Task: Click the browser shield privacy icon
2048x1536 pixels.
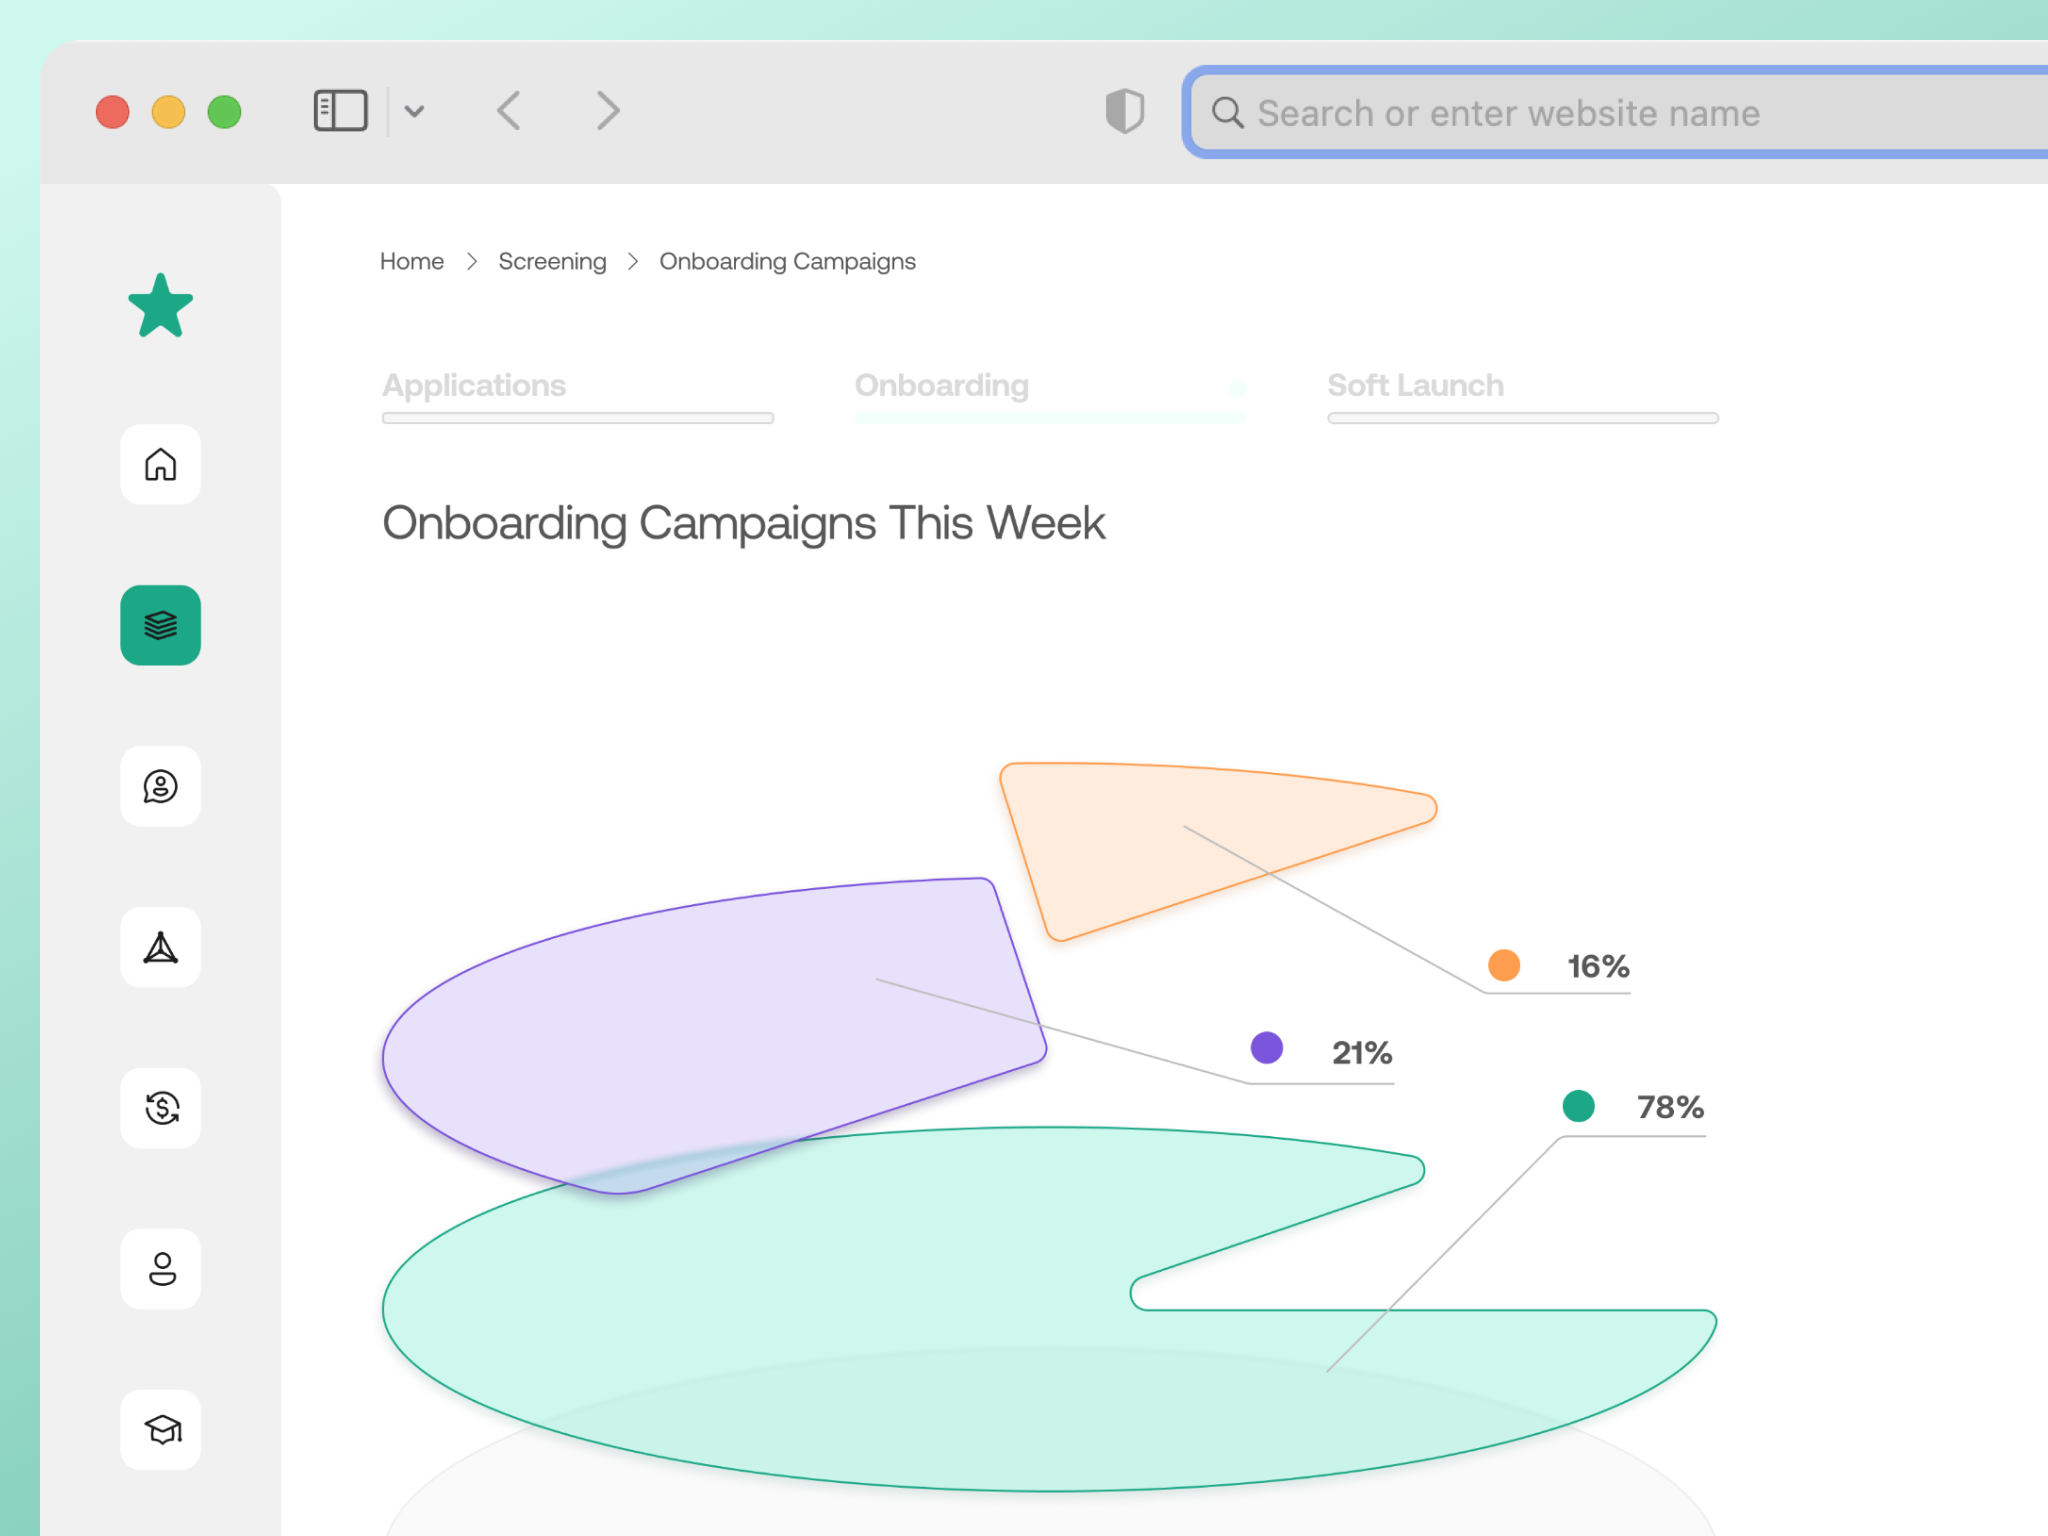Action: point(1124,111)
